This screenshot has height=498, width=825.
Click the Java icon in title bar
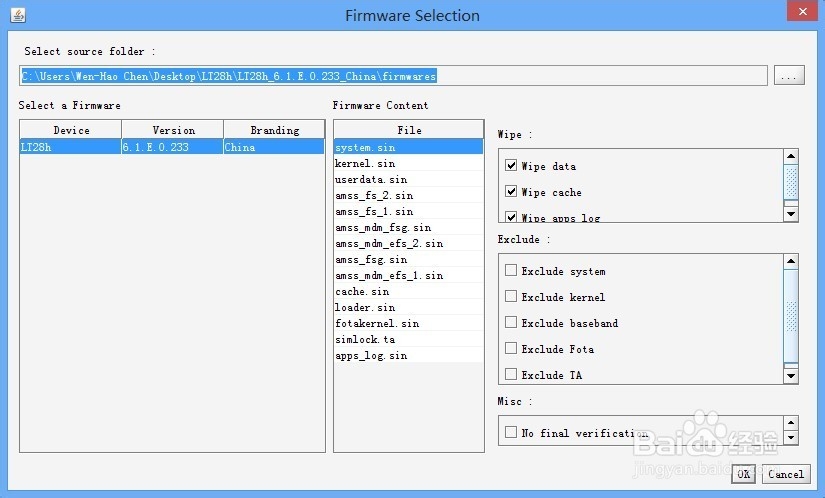(18, 15)
